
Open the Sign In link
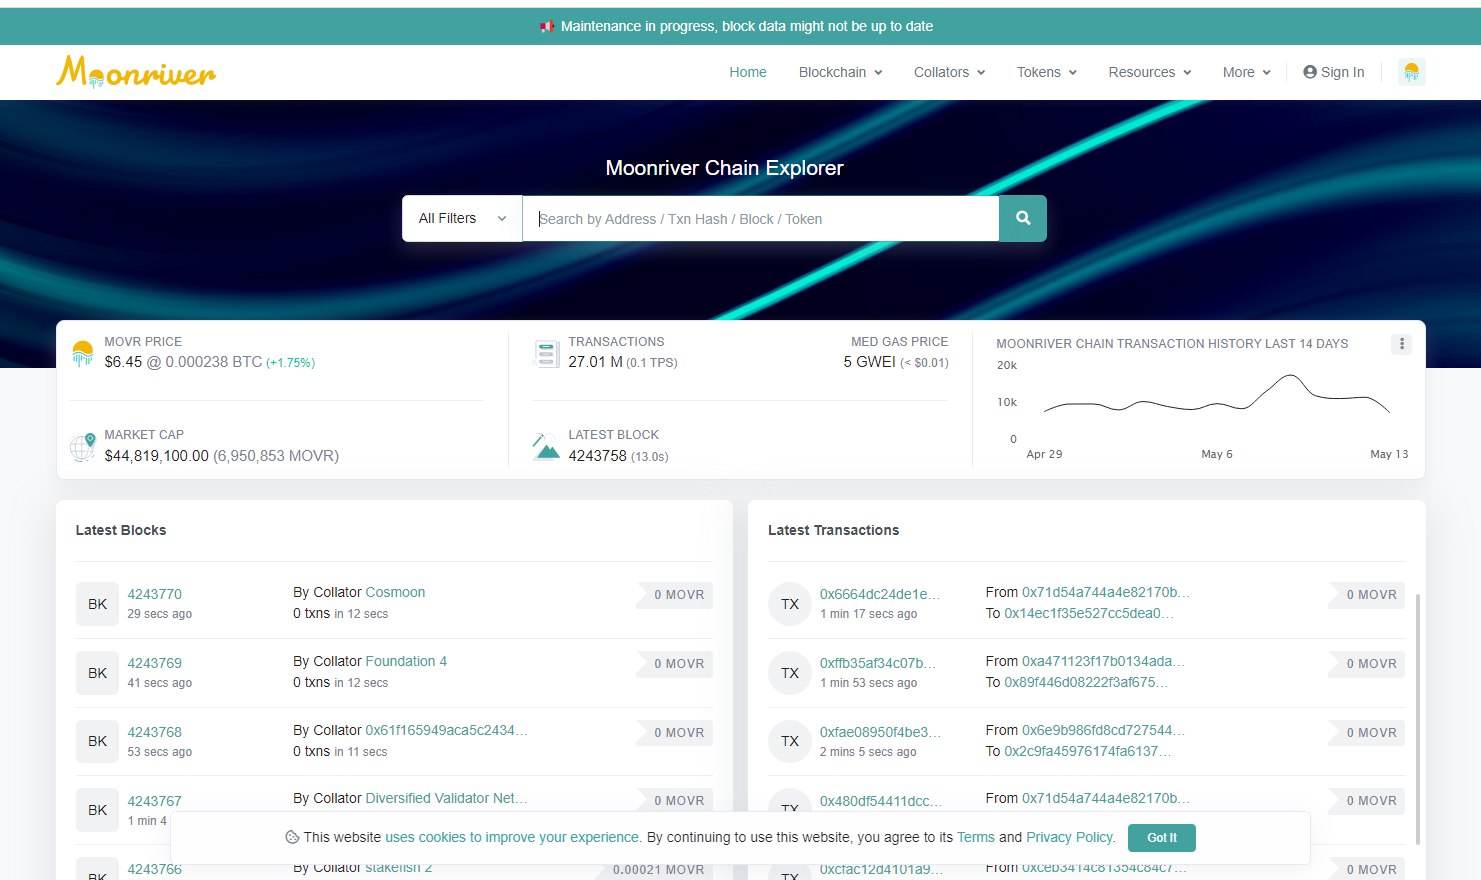pyautogui.click(x=1334, y=72)
